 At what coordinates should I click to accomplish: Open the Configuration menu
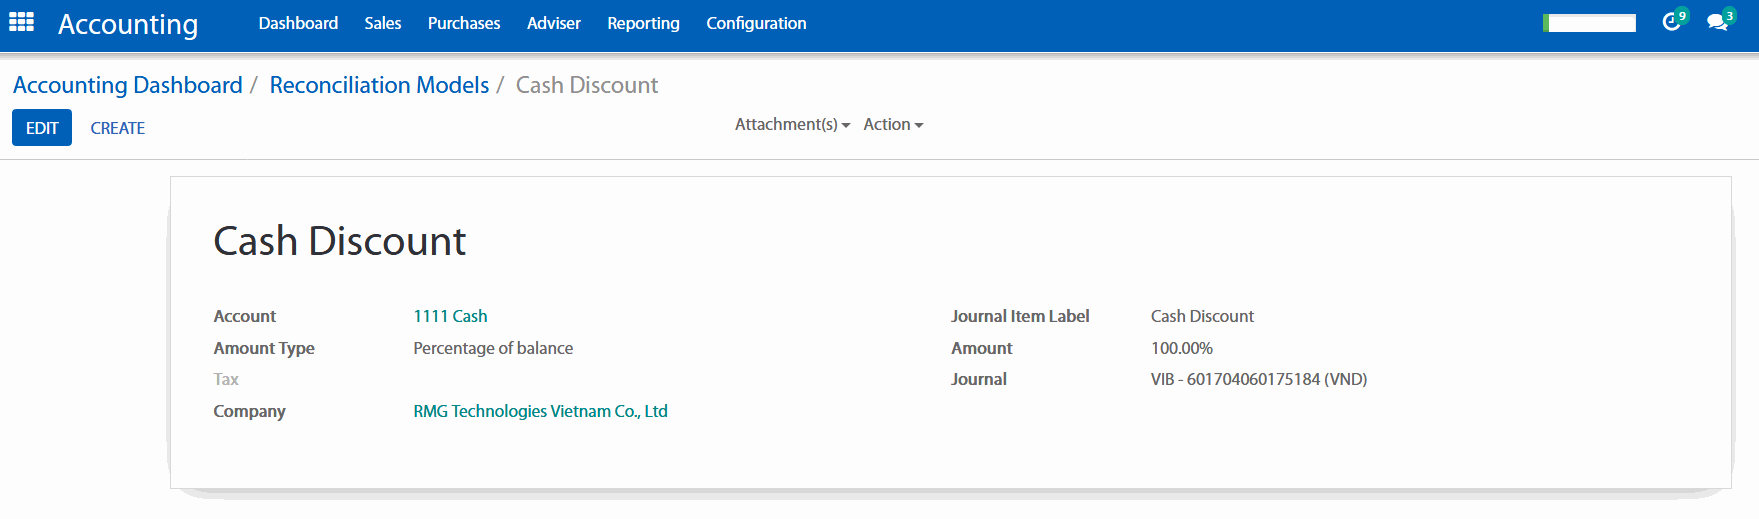click(756, 23)
